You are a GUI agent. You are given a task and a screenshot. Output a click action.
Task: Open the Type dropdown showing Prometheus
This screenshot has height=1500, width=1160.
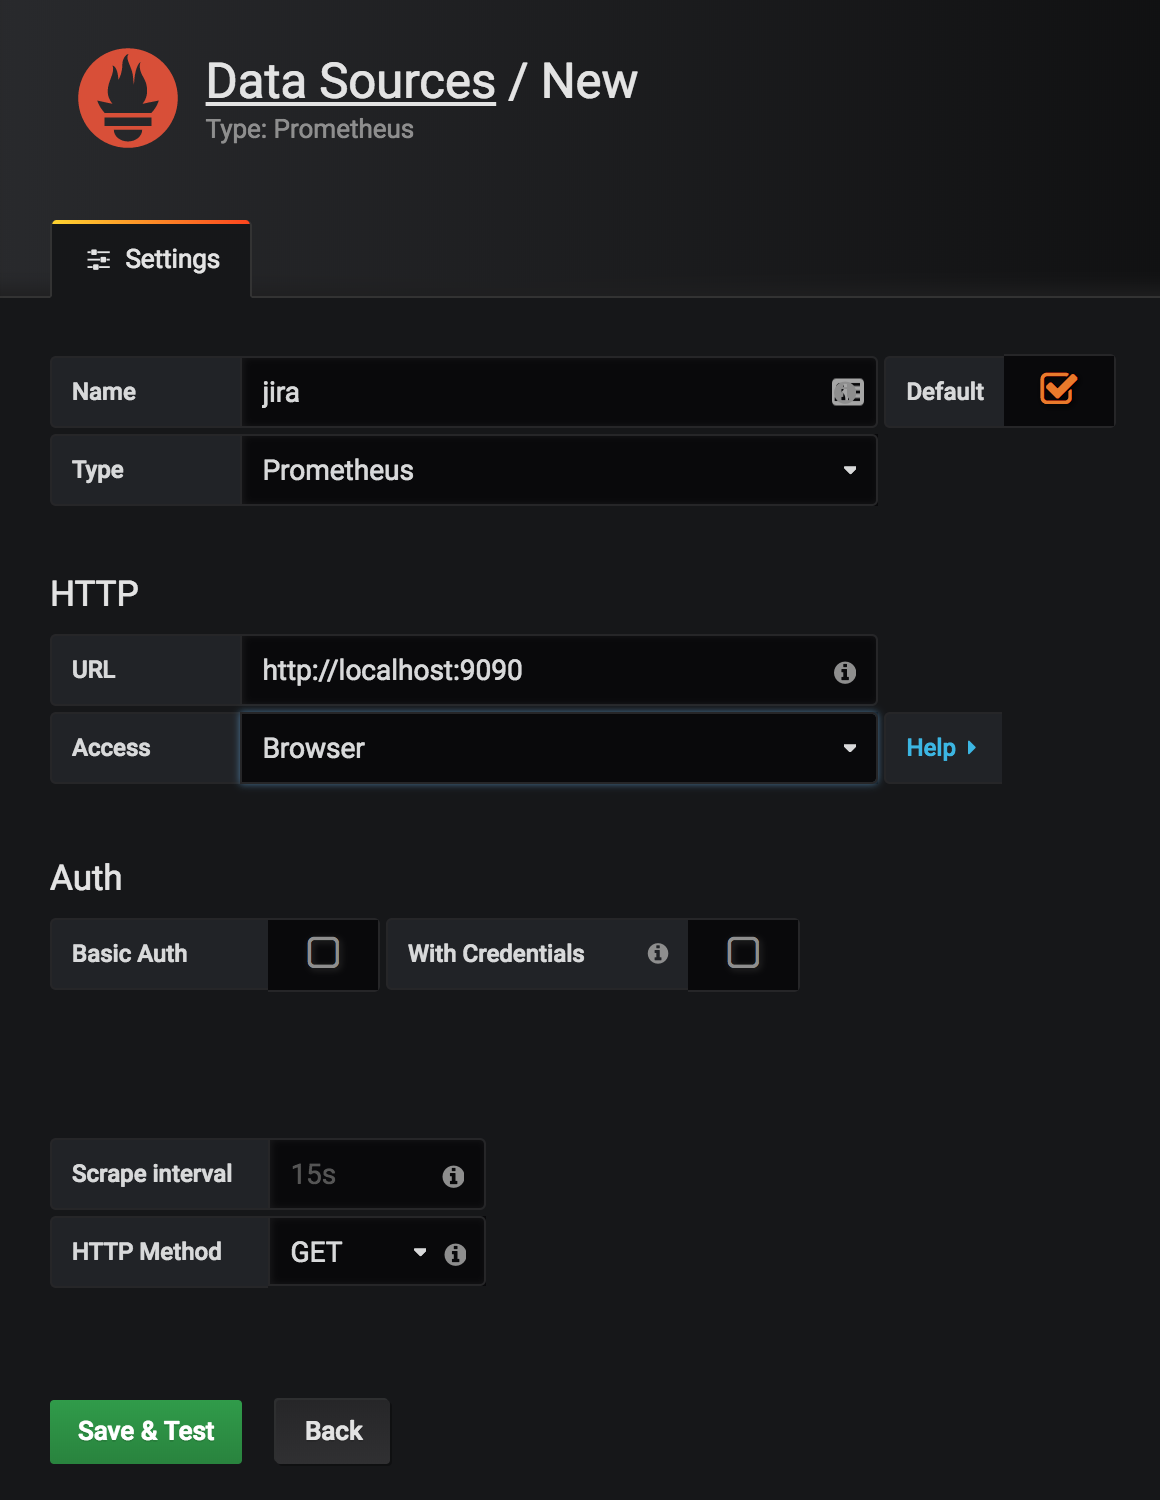[x=559, y=470]
